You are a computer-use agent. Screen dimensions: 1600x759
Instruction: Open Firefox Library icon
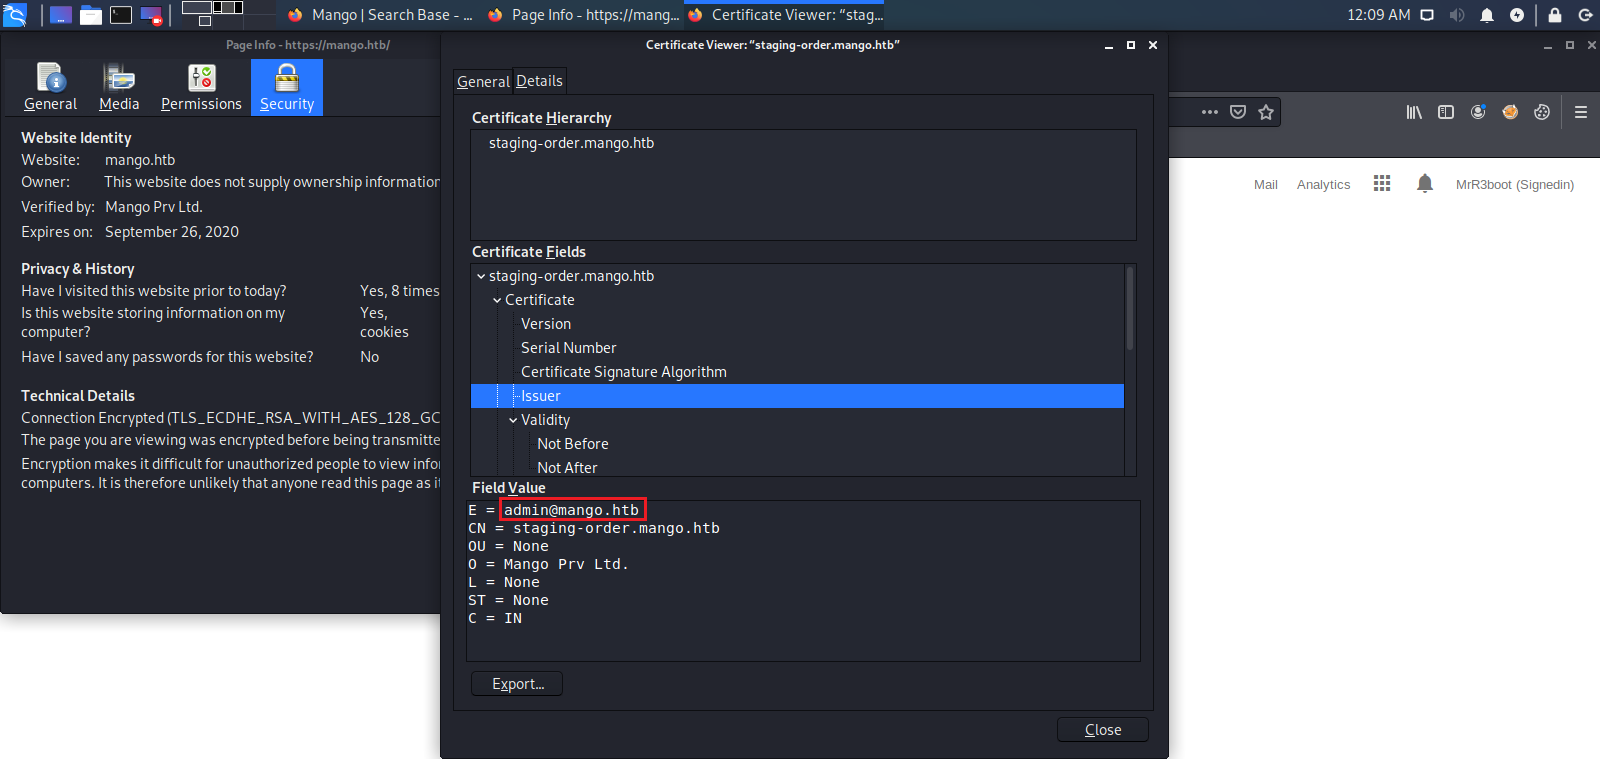(1414, 112)
